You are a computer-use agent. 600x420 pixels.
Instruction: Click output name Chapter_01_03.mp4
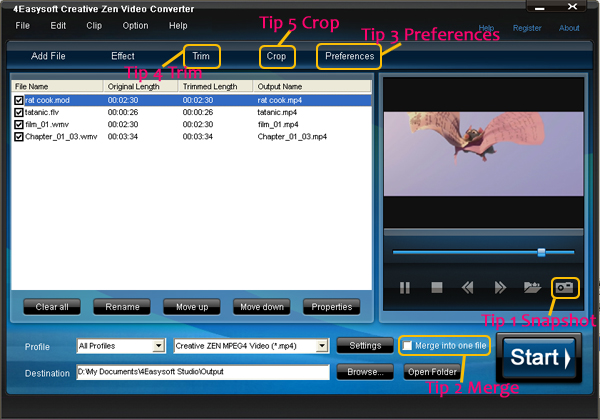(292, 137)
